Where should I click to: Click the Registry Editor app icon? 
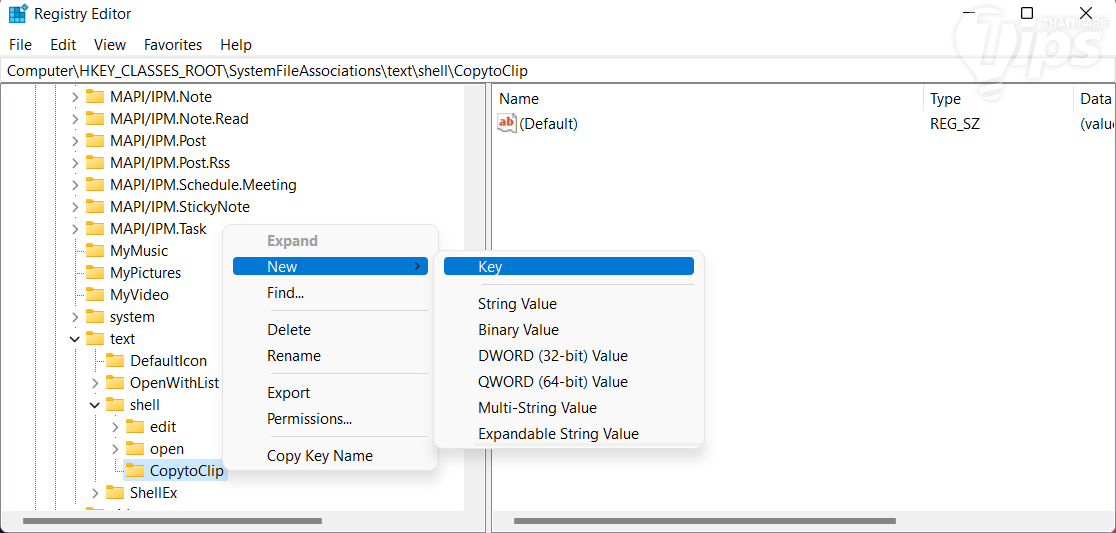coord(18,14)
